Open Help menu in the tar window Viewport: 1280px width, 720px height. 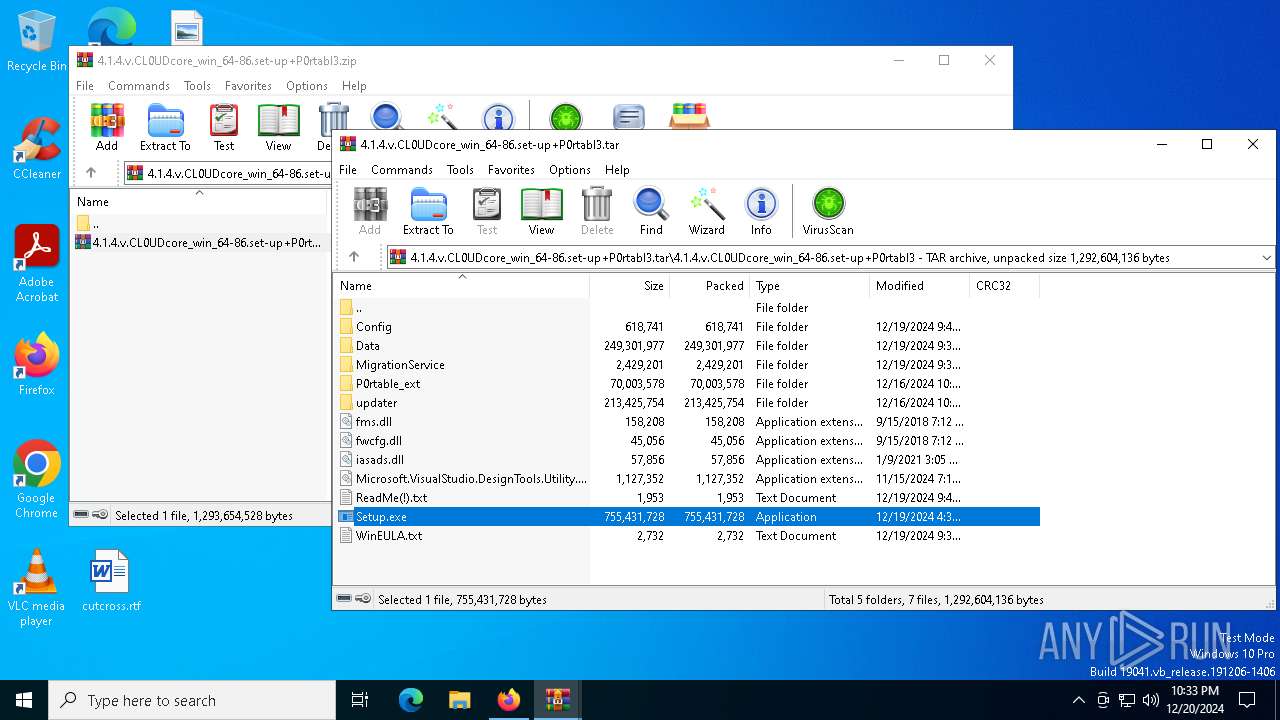pyautogui.click(x=617, y=170)
